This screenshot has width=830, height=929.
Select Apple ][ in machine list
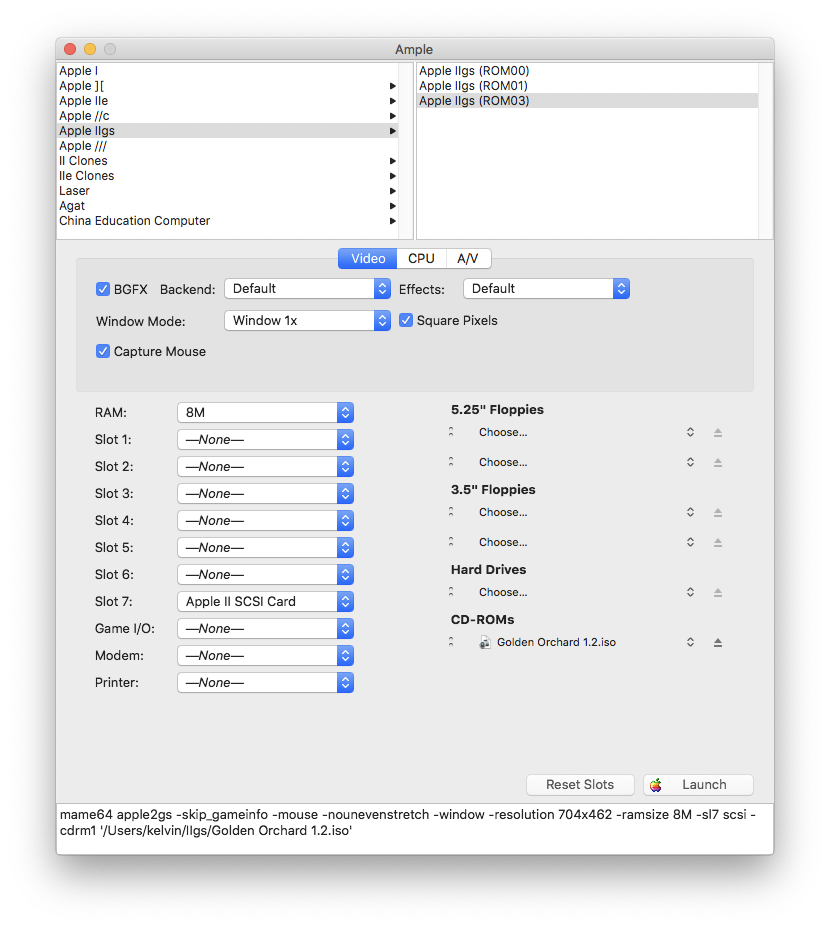[227, 86]
